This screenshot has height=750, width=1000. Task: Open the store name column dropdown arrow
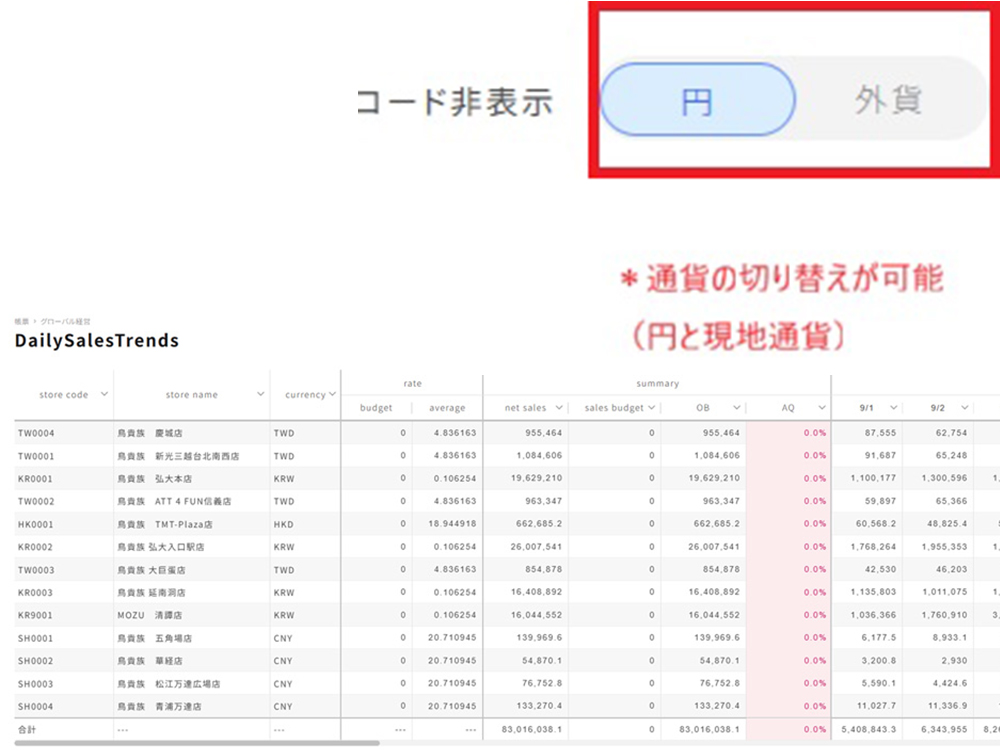point(261,394)
